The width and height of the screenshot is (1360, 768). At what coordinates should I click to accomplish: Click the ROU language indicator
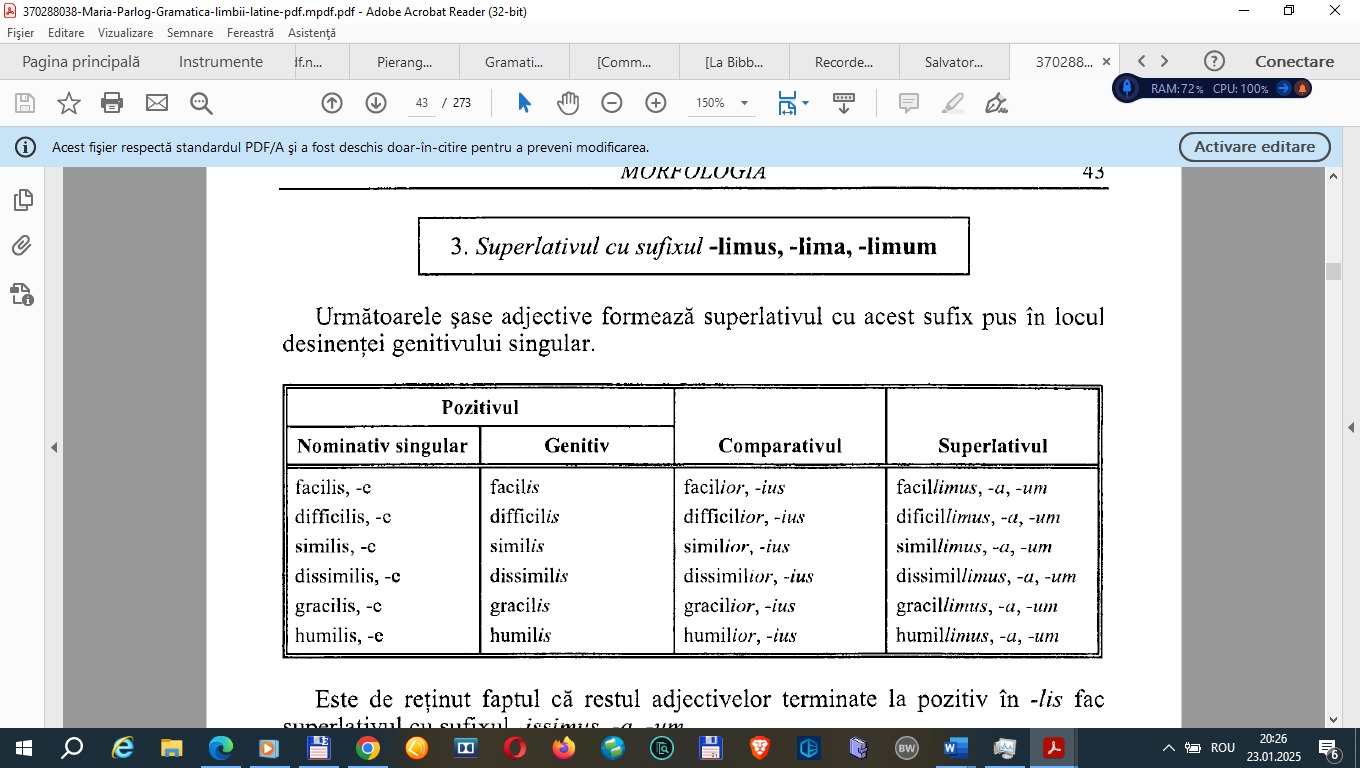tap(1223, 748)
